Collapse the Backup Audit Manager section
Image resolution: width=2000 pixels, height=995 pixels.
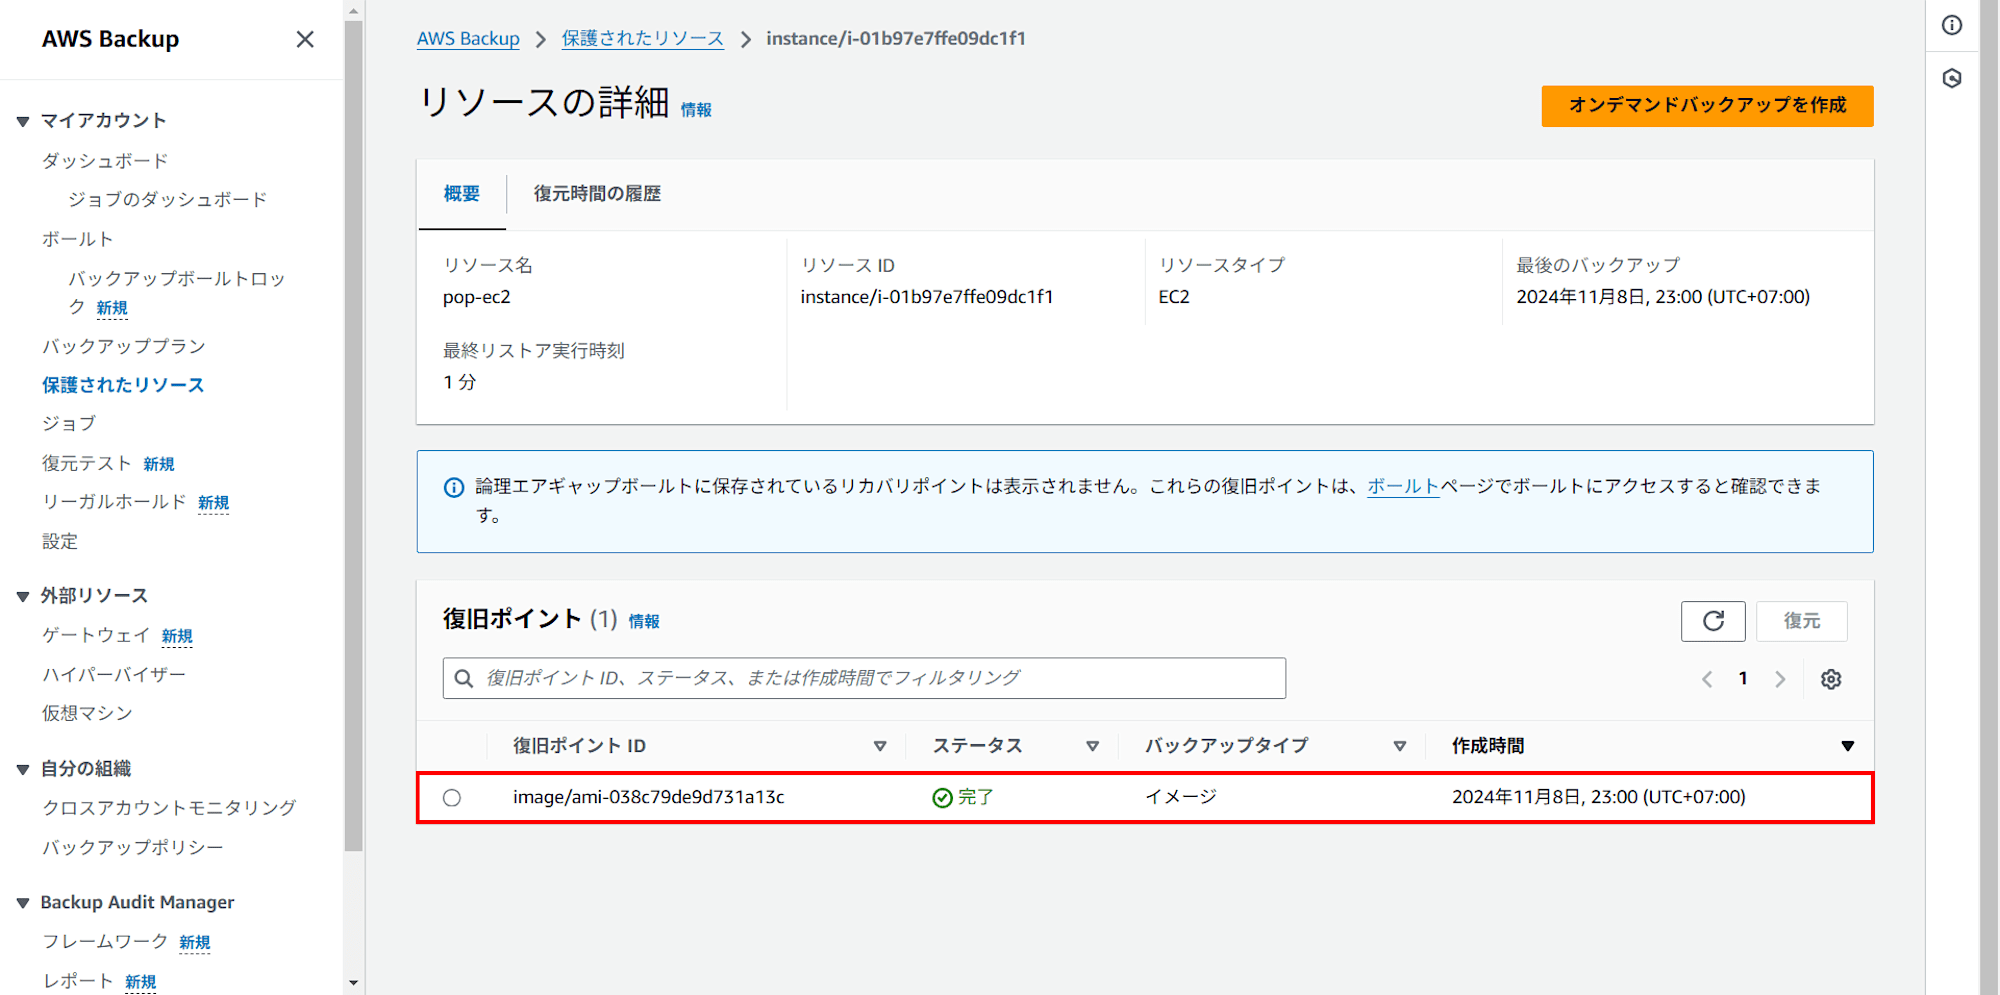pos(22,903)
